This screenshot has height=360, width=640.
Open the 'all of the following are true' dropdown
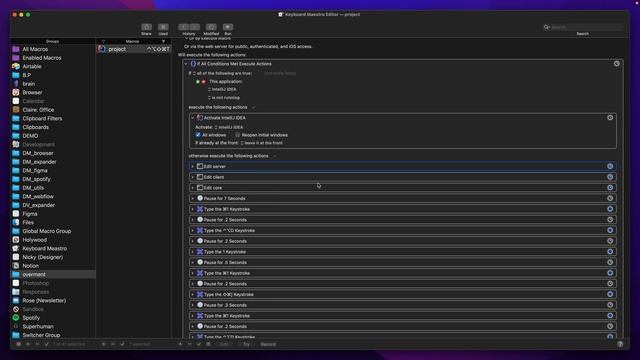pyautogui.click(x=222, y=73)
